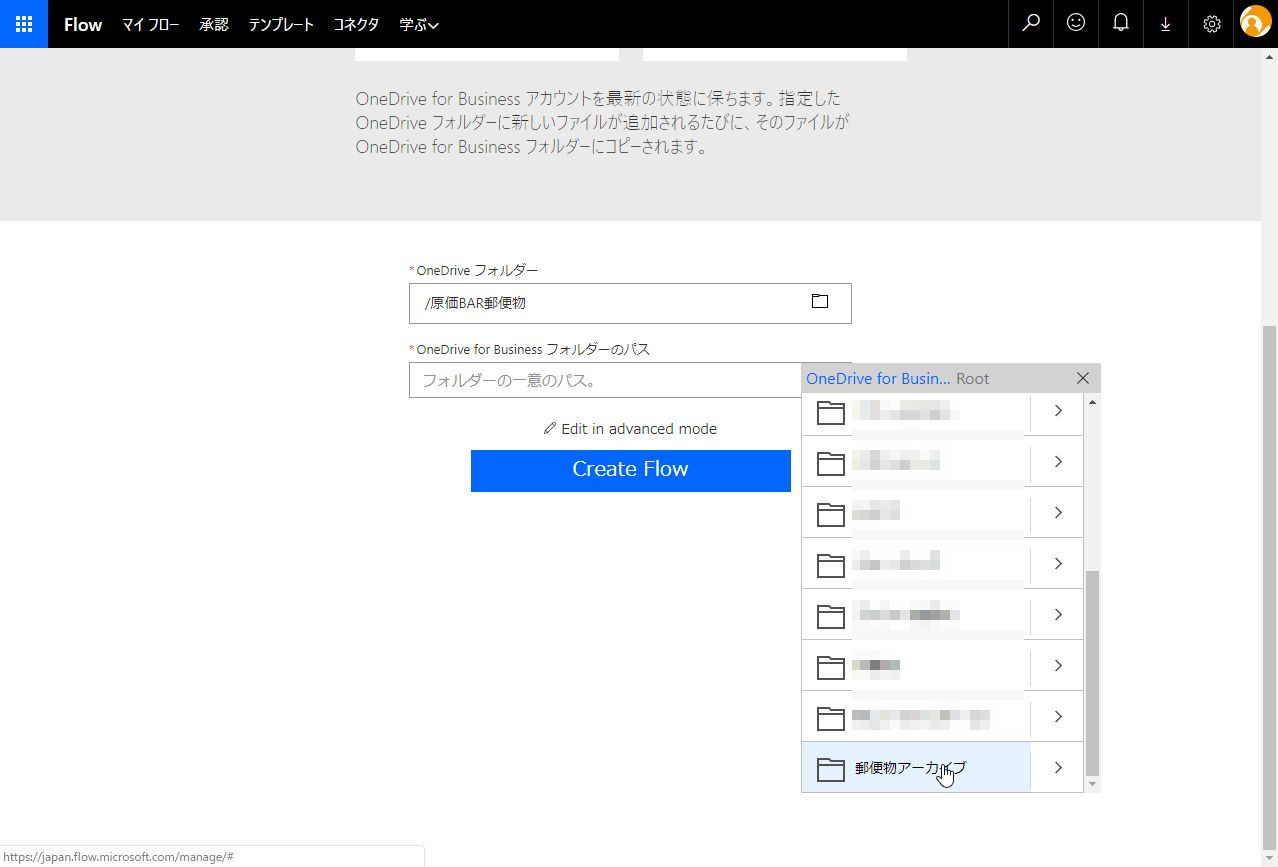Open the app launcher waffle icon
The image size is (1278, 867).
24,24
